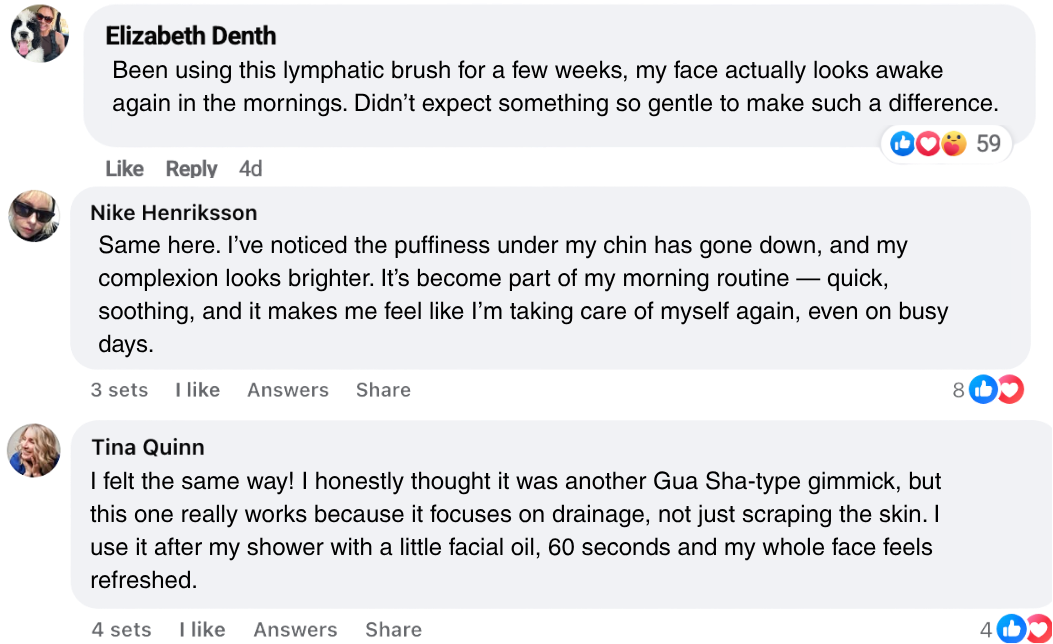
Task: Open the Nike Henriksson name link
Action: click(x=173, y=212)
